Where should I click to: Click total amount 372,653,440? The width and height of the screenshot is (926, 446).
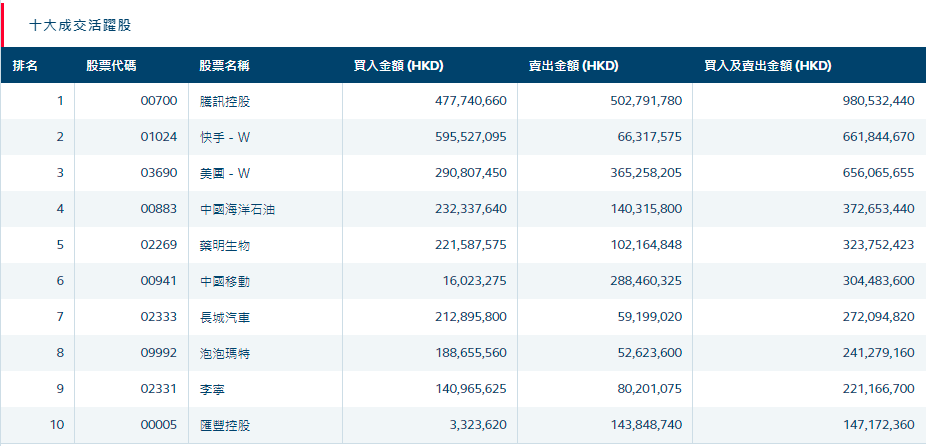[879, 209]
